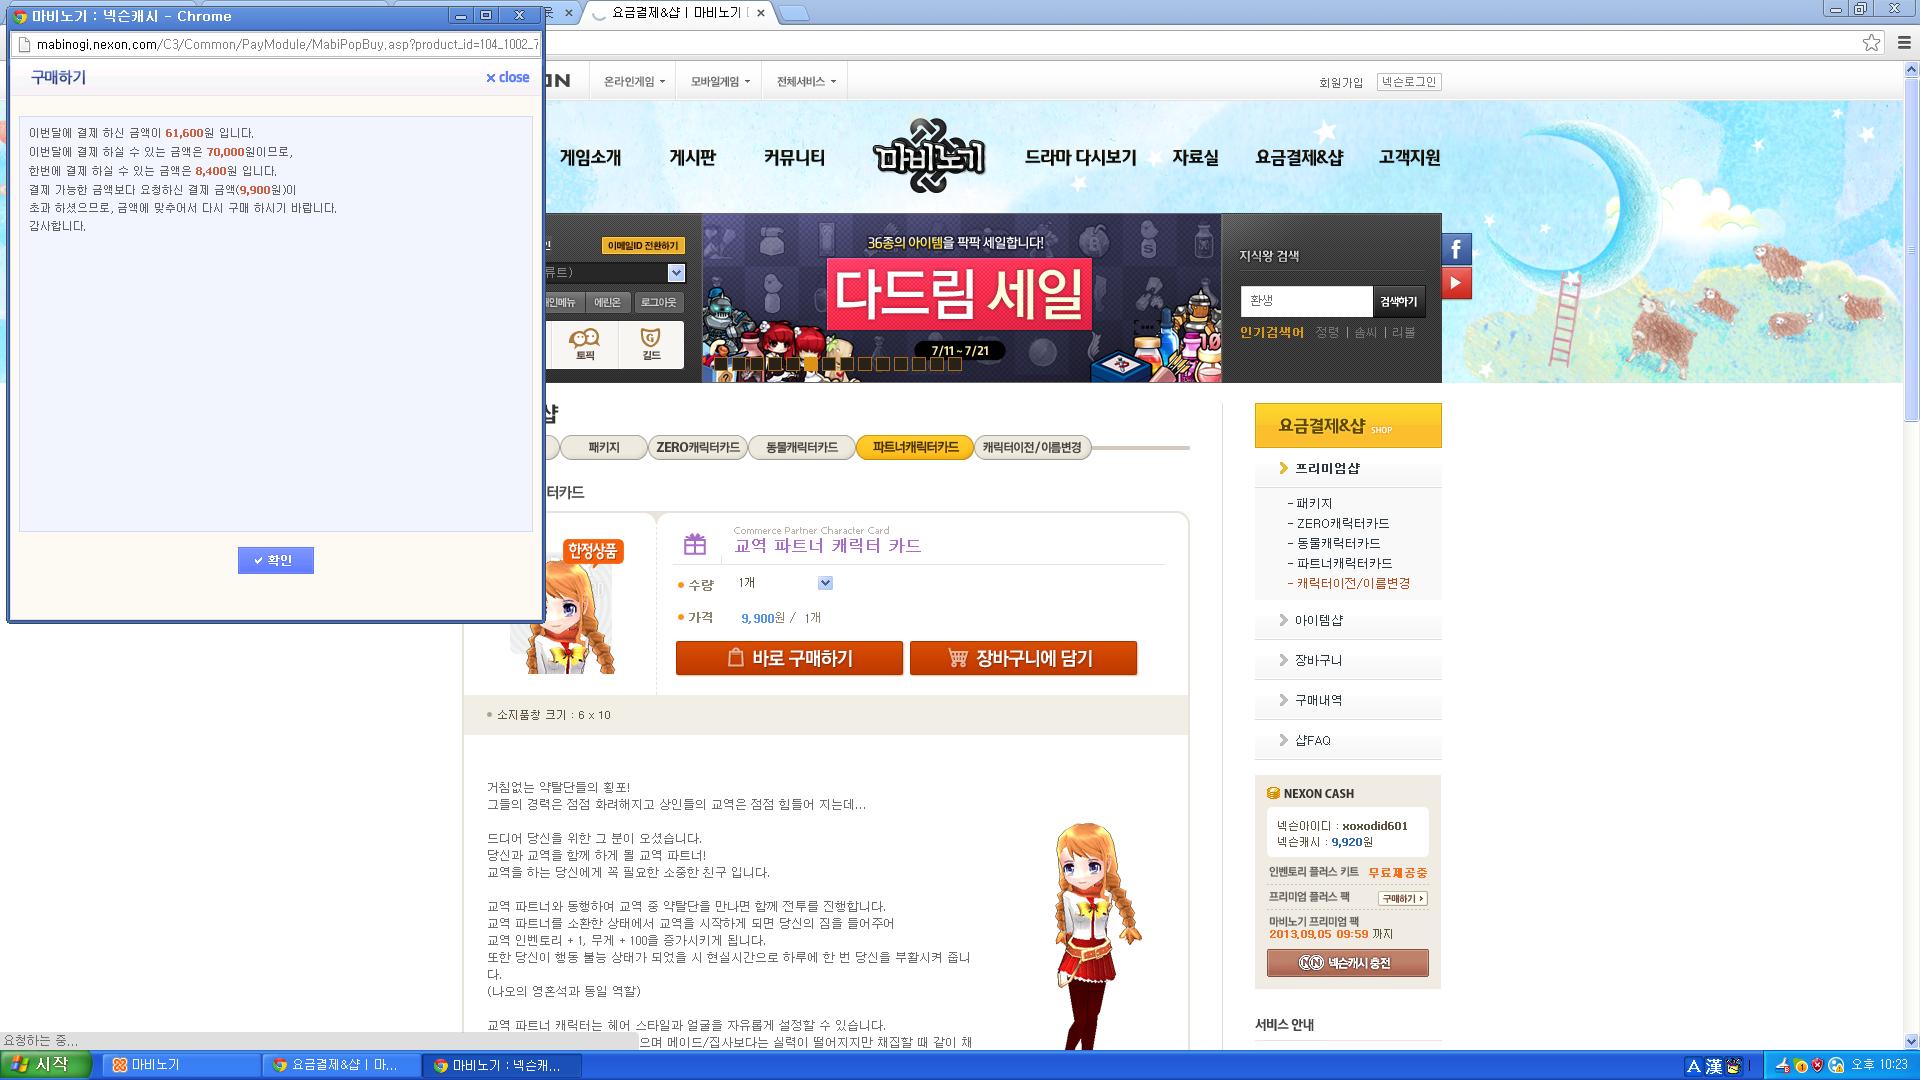
Task: Expand the 모바일게임 dropdown menu
Action: pyautogui.click(x=720, y=82)
